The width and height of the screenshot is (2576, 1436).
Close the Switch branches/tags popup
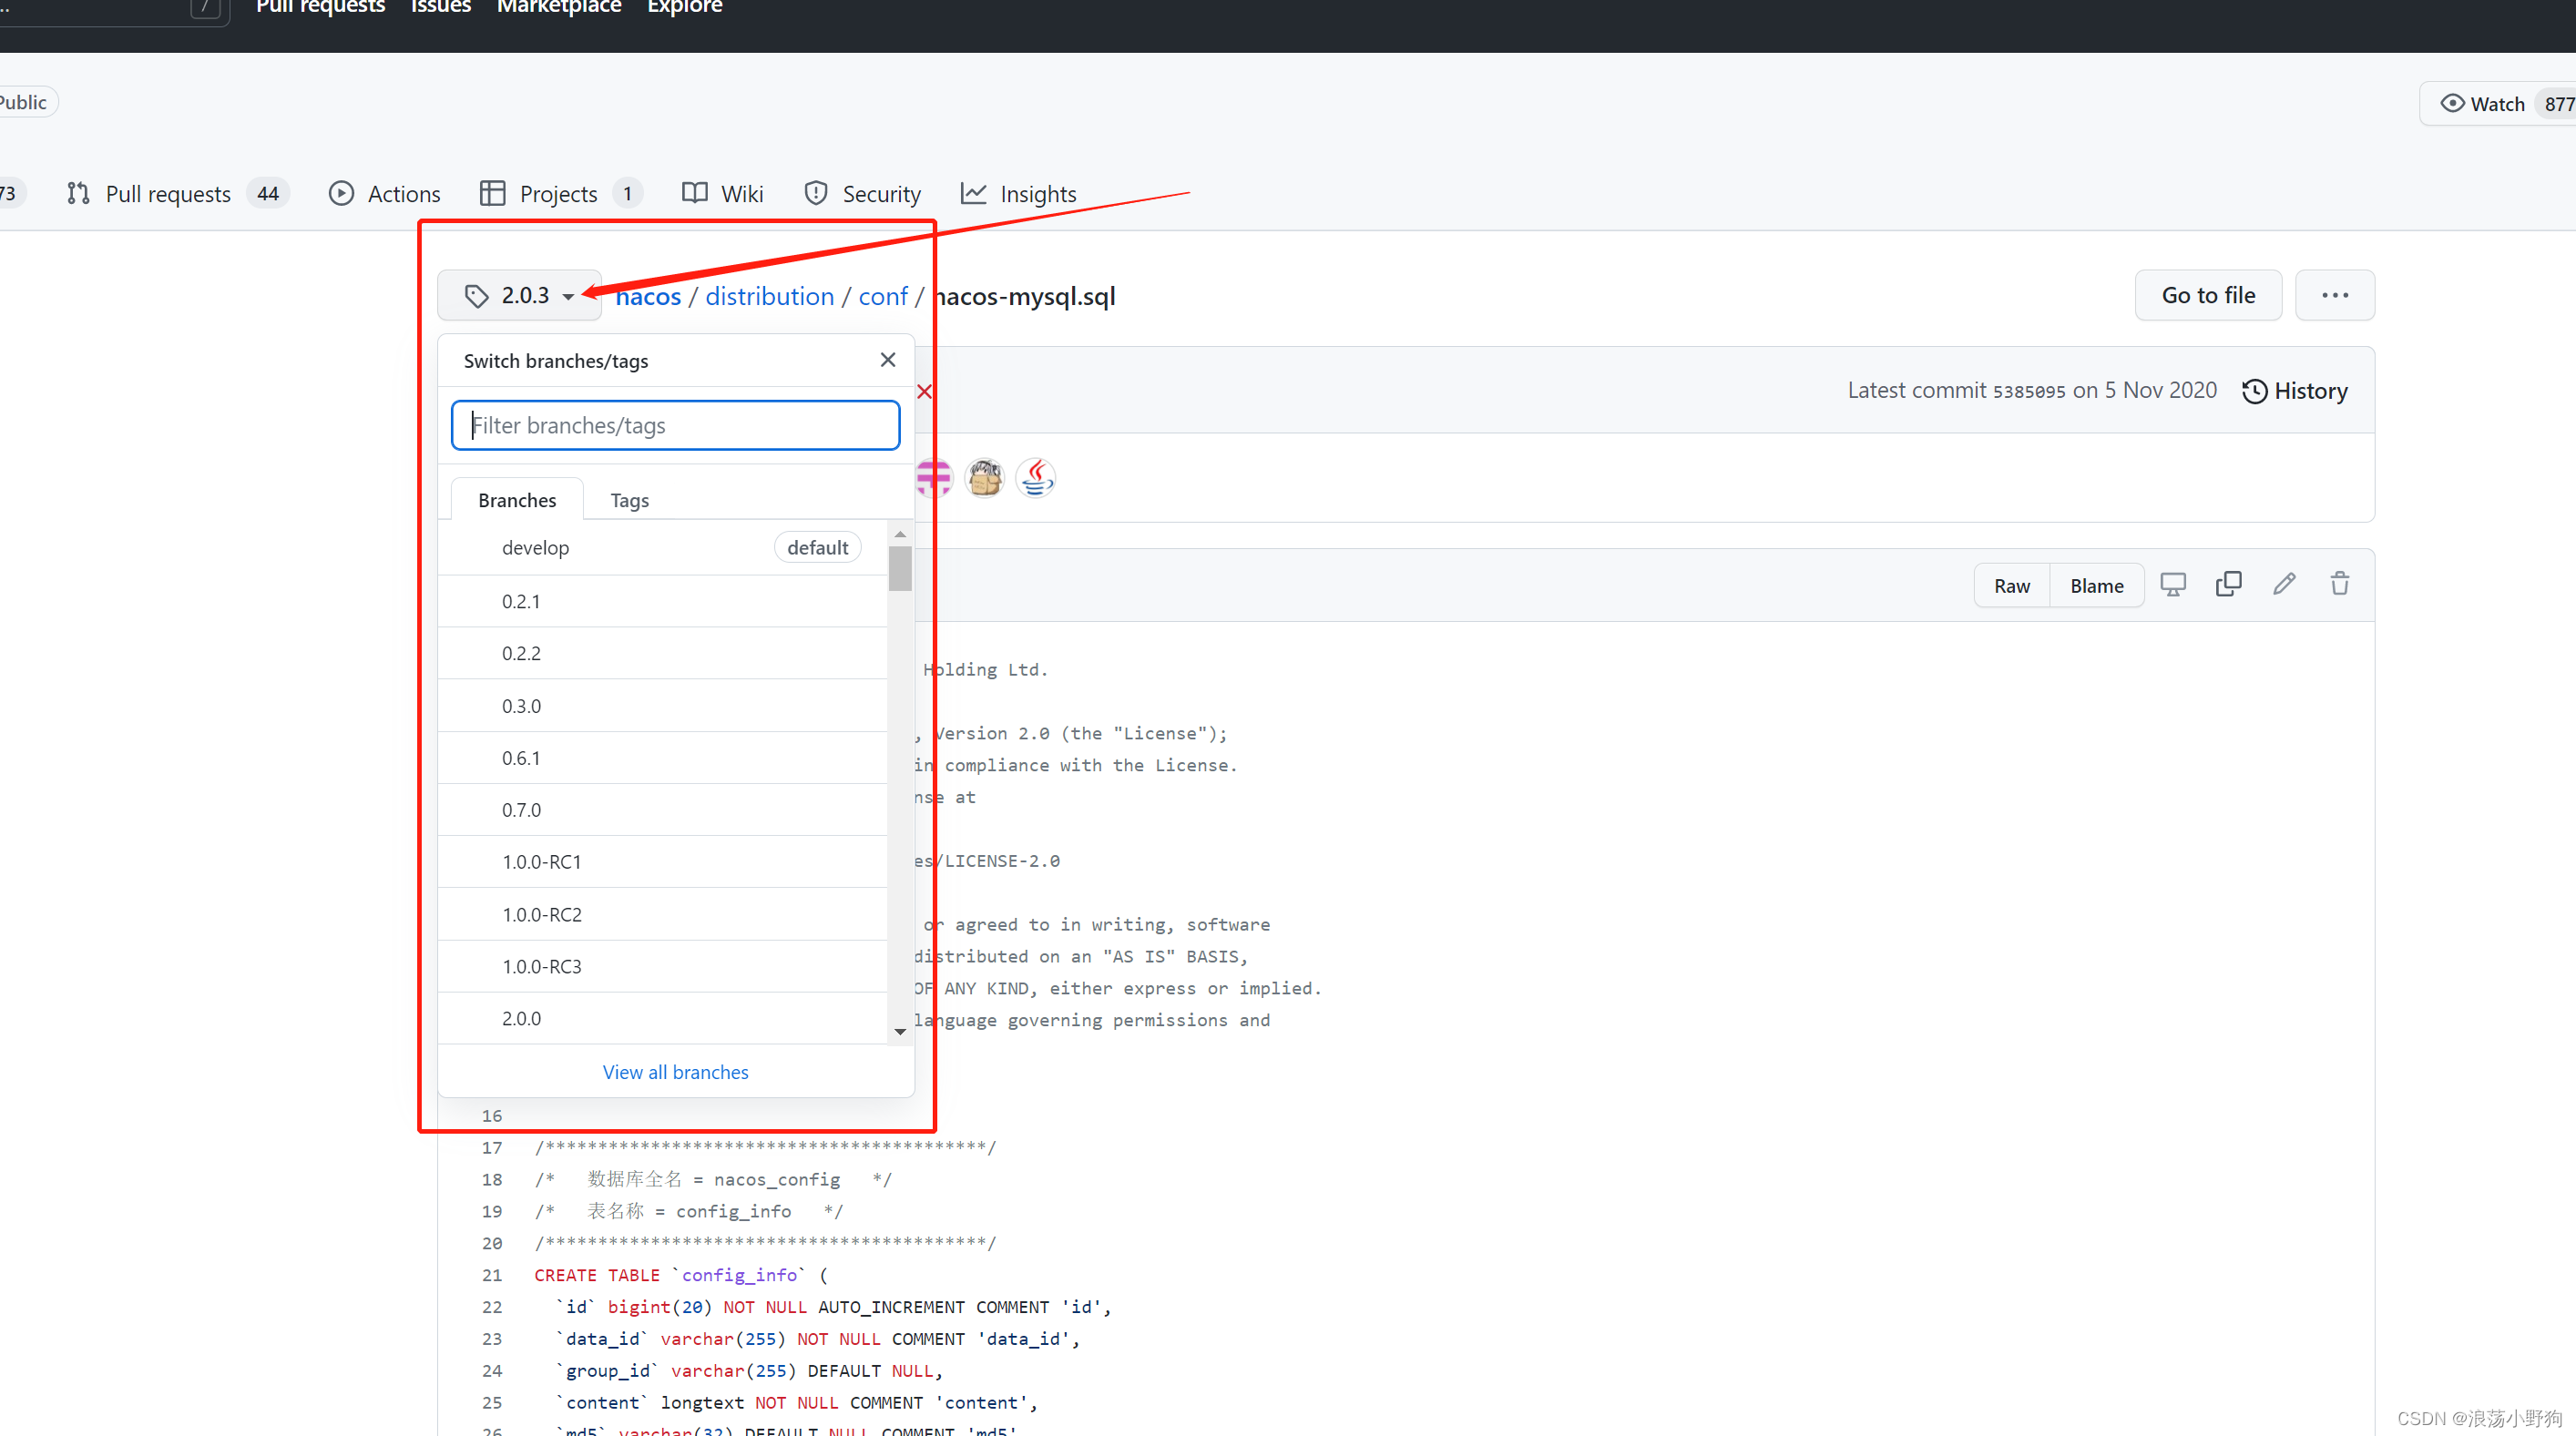tap(887, 360)
